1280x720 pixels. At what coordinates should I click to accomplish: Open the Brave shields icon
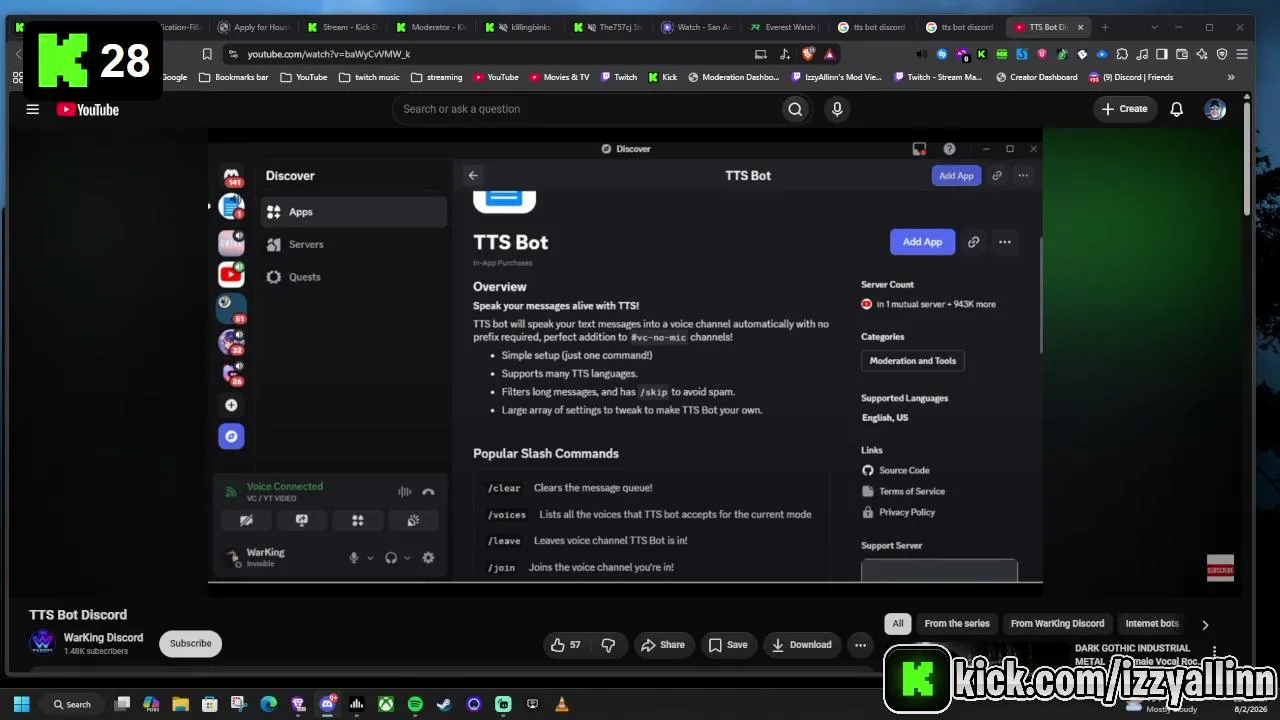click(808, 54)
